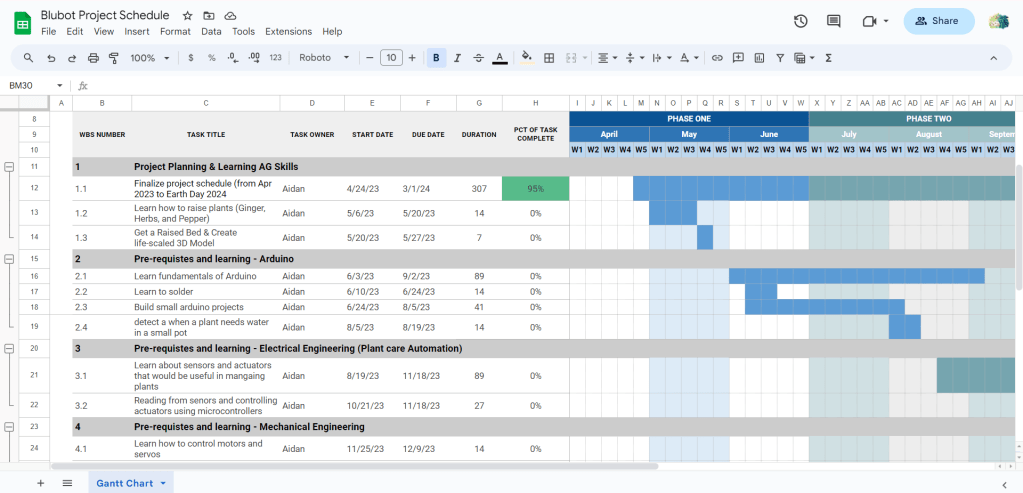Click the insert link icon
This screenshot has height=493, width=1023.
717,58
